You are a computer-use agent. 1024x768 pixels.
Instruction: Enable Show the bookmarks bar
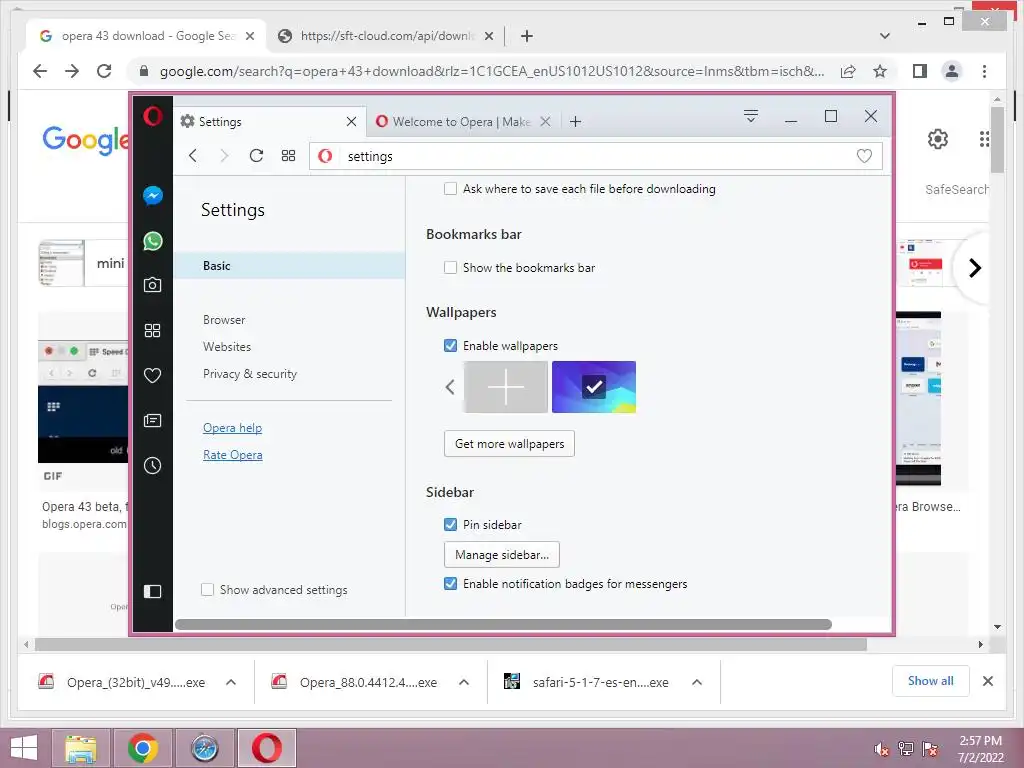tap(450, 268)
